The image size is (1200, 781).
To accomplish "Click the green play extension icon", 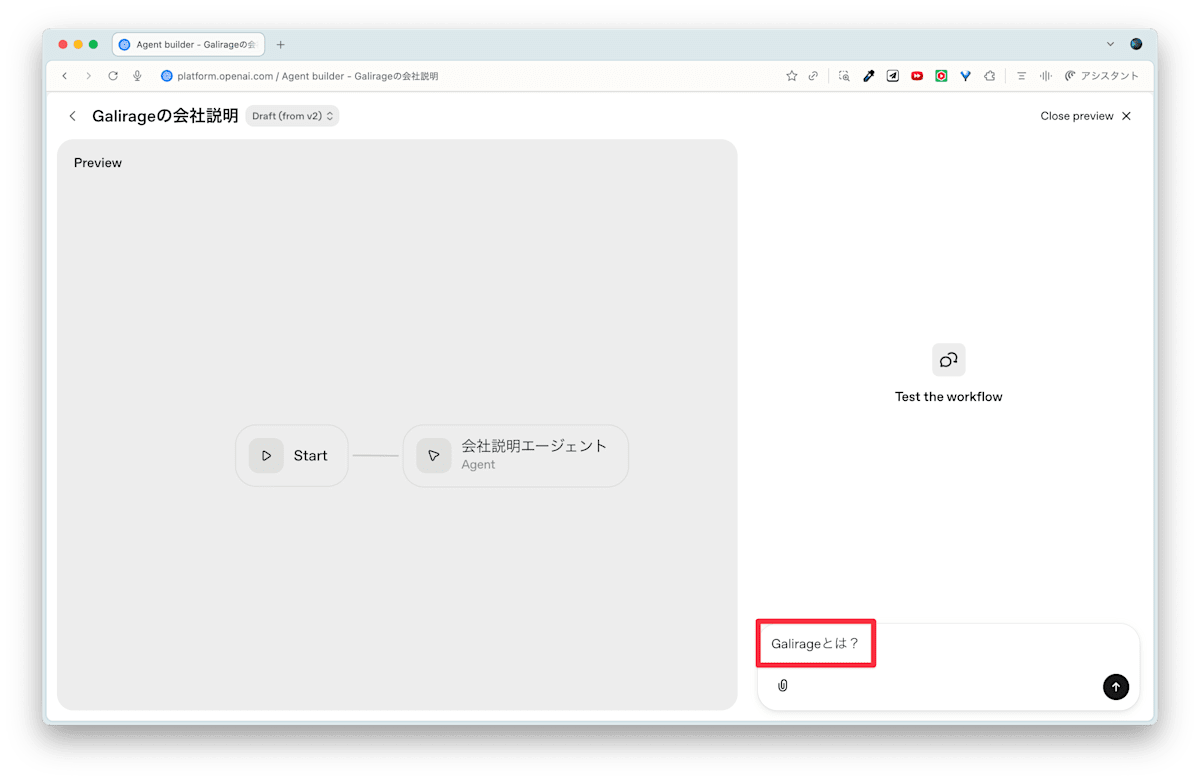I will coord(941,76).
